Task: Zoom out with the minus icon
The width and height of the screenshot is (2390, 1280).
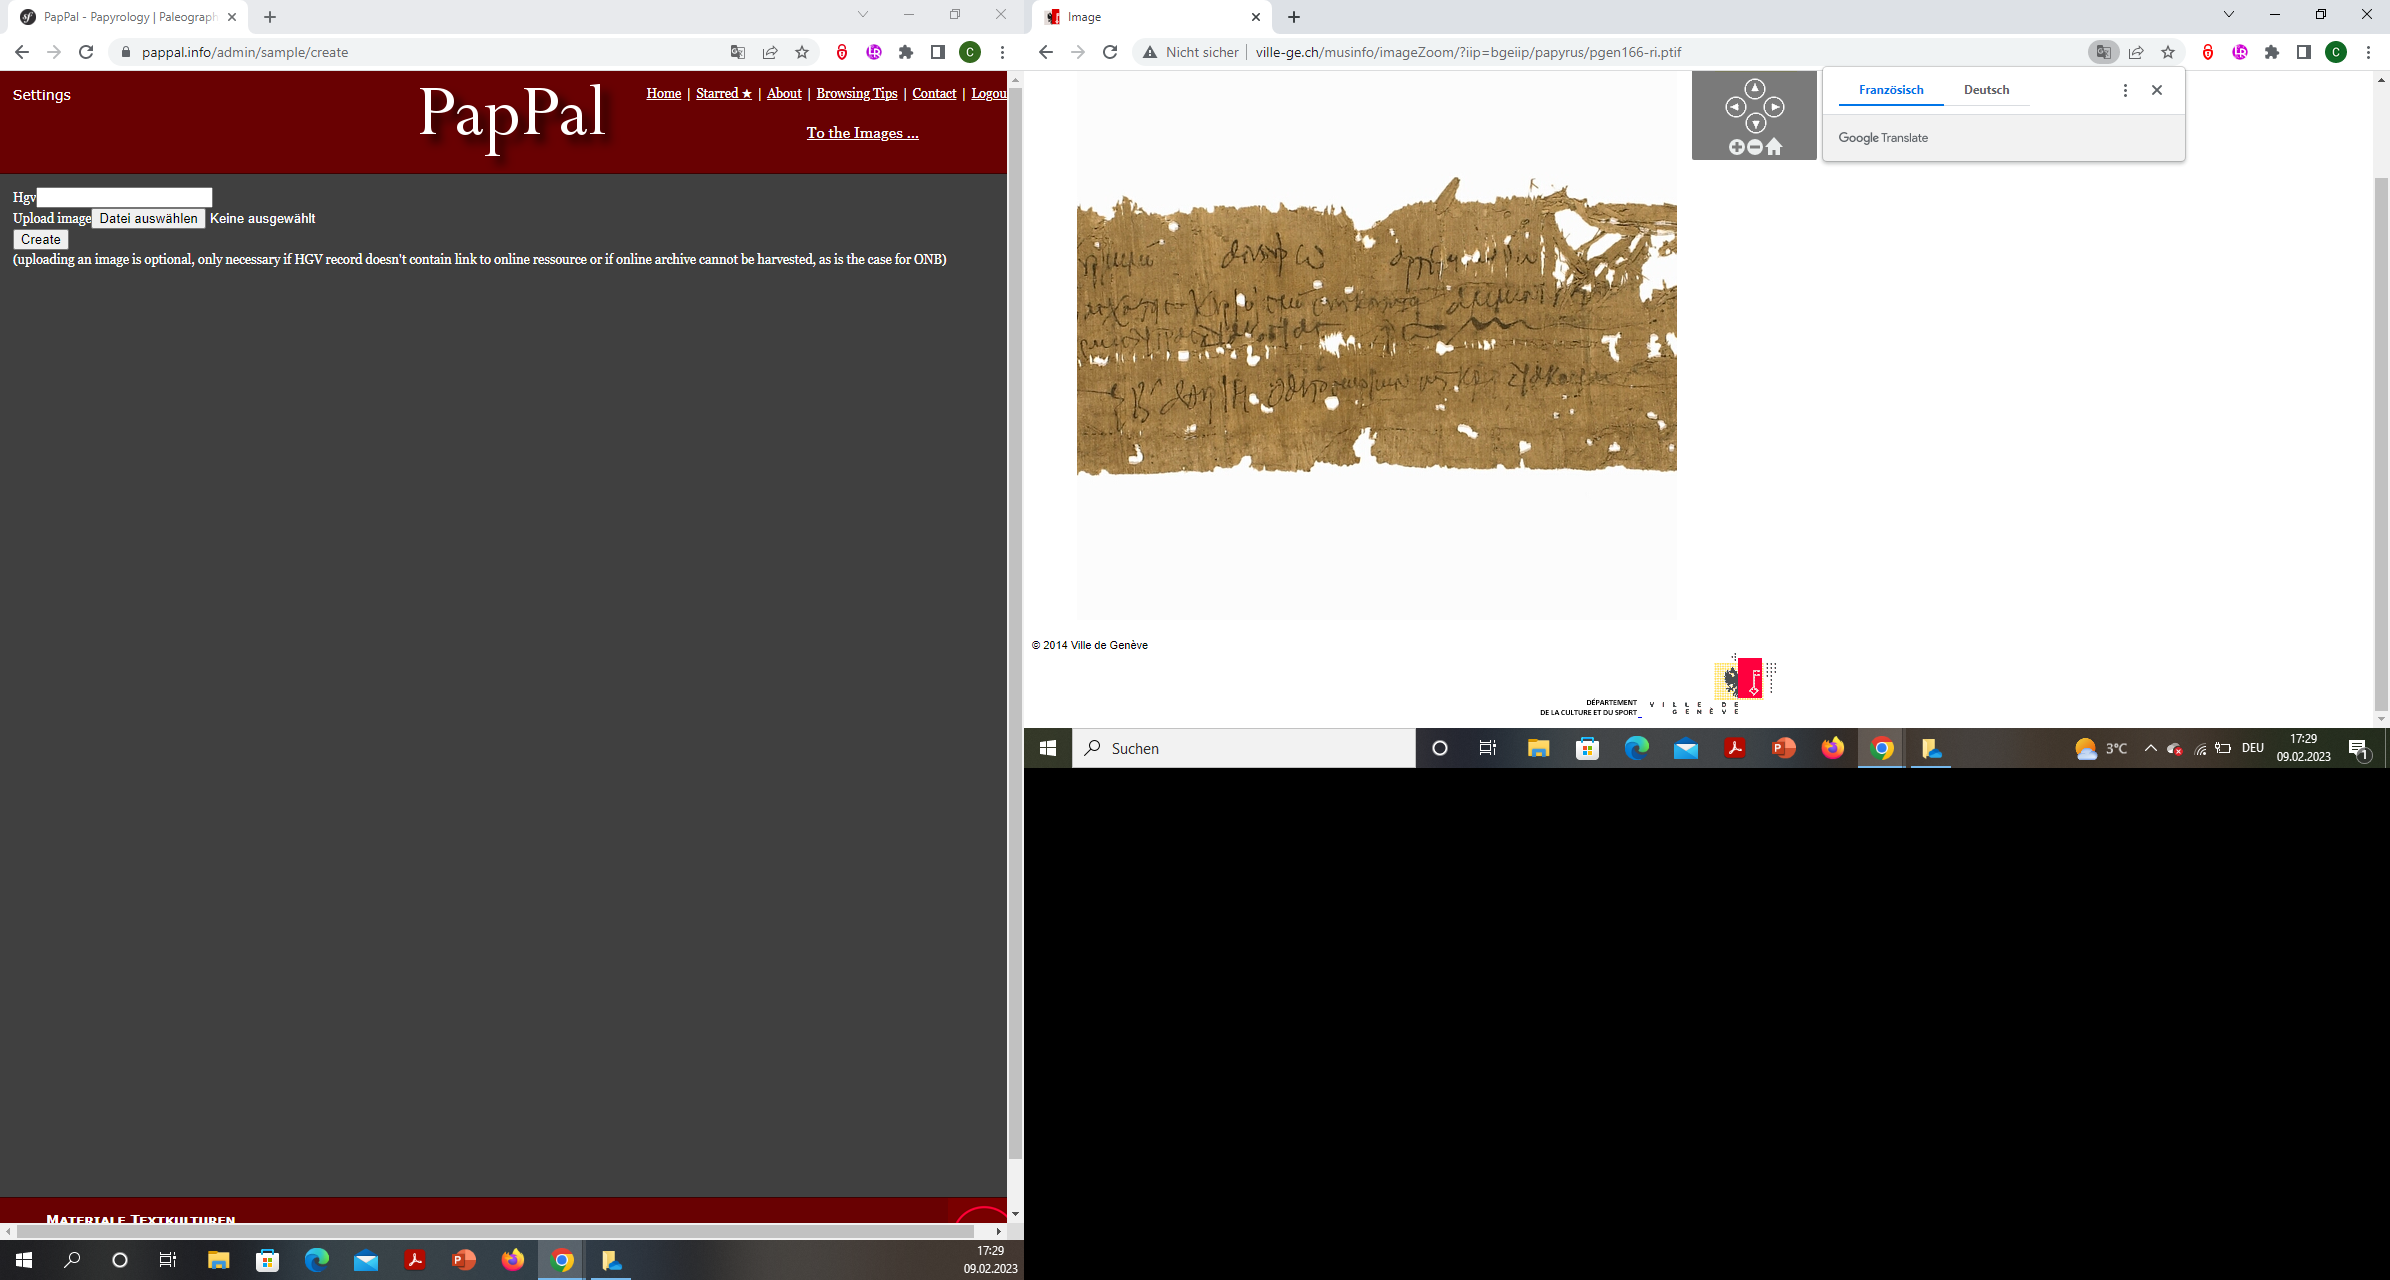Action: click(x=1754, y=148)
